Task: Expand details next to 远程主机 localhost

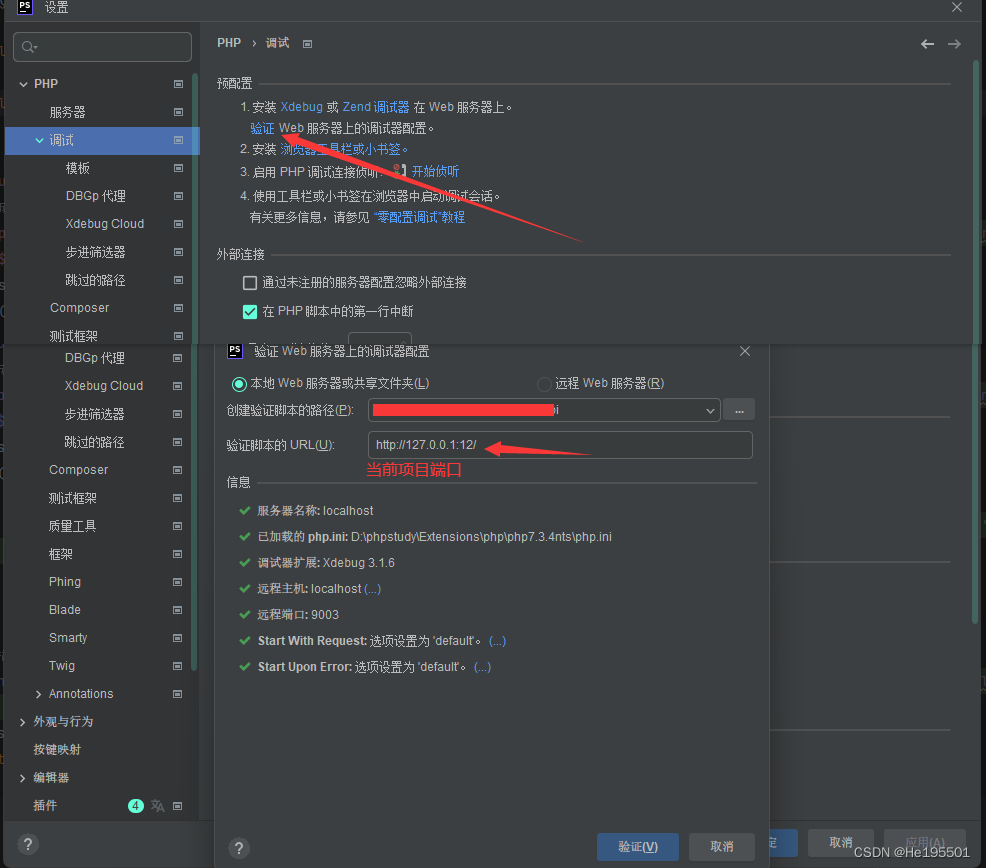Action: 372,589
